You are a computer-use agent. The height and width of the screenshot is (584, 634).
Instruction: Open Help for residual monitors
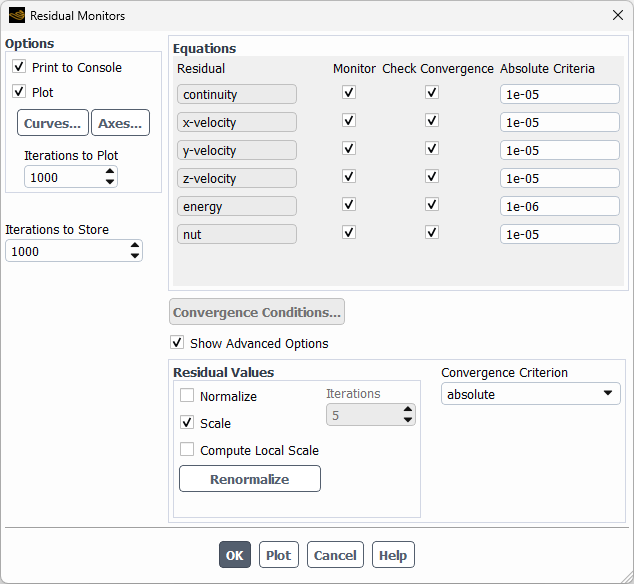coord(393,555)
